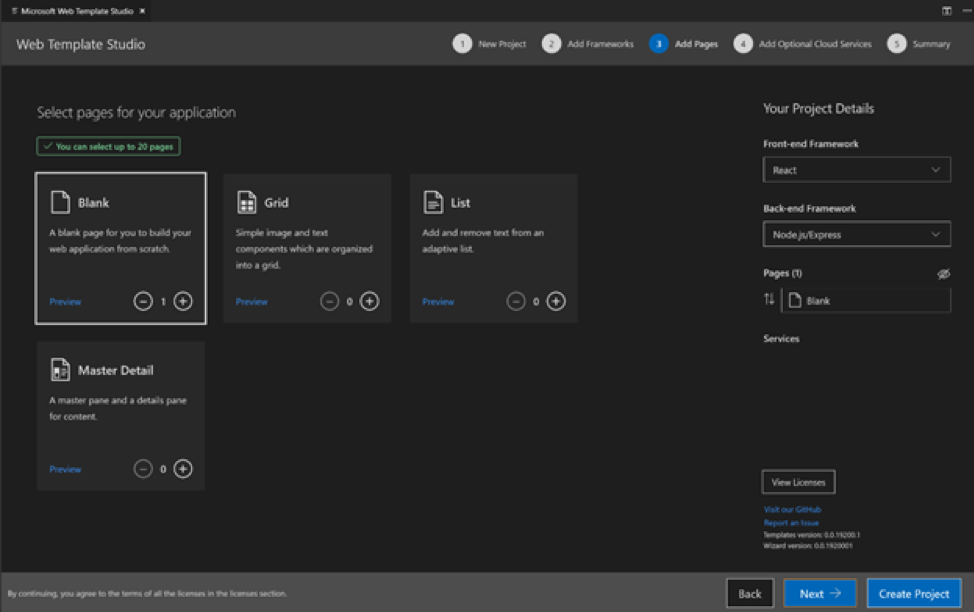Select the List page card
Image resolution: width=974 pixels, height=612 pixels.
pyautogui.click(x=494, y=249)
